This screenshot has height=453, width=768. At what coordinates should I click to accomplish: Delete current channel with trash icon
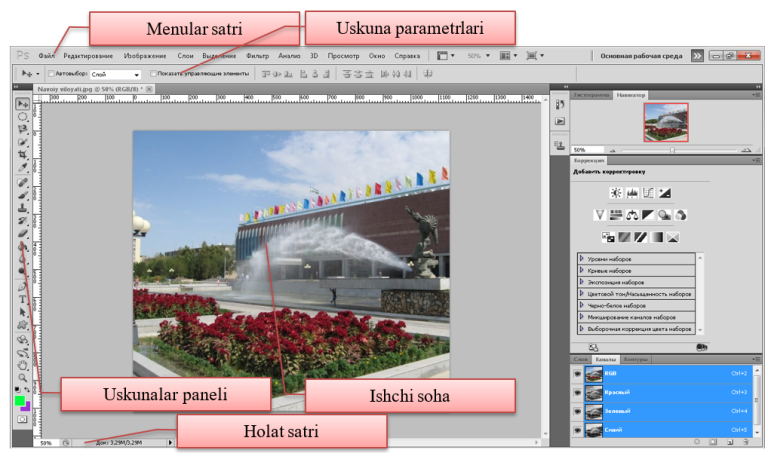pyautogui.click(x=746, y=442)
